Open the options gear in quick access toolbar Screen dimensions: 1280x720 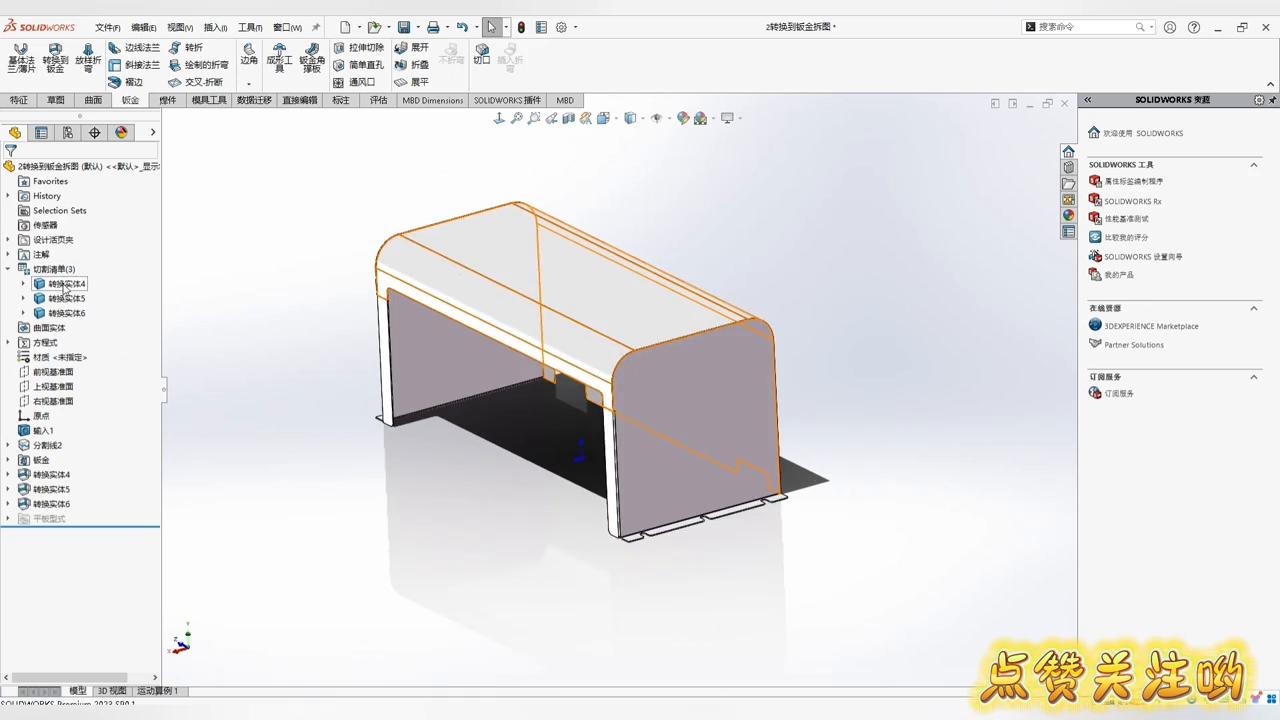coord(561,27)
